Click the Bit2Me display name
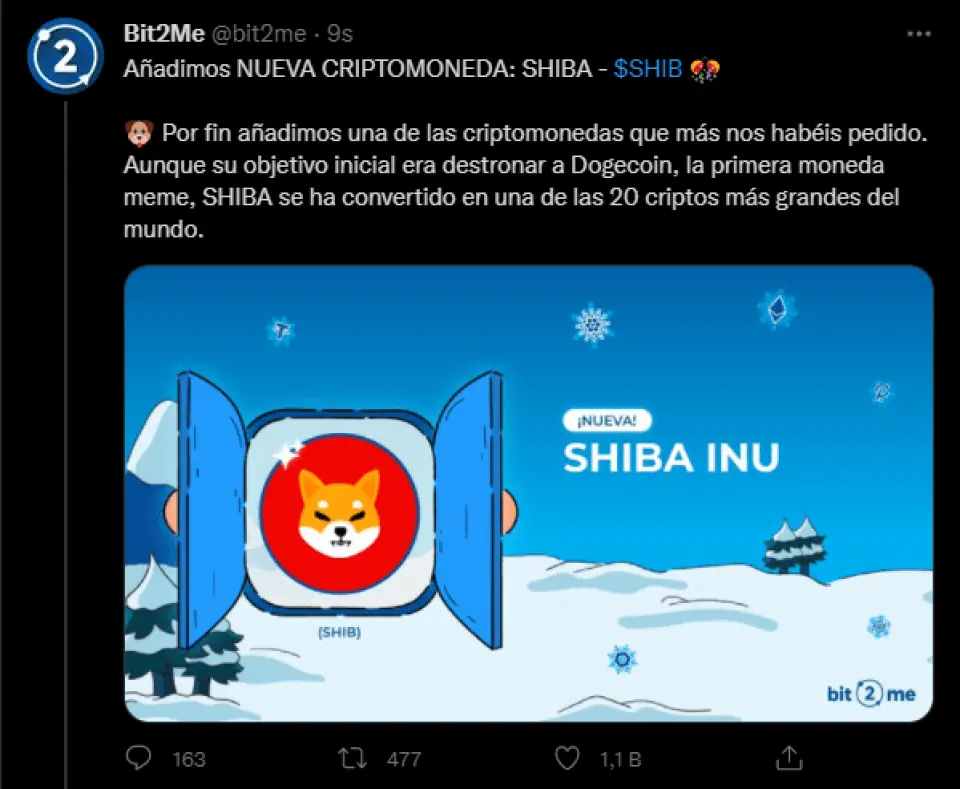Image resolution: width=960 pixels, height=789 pixels. tap(164, 33)
